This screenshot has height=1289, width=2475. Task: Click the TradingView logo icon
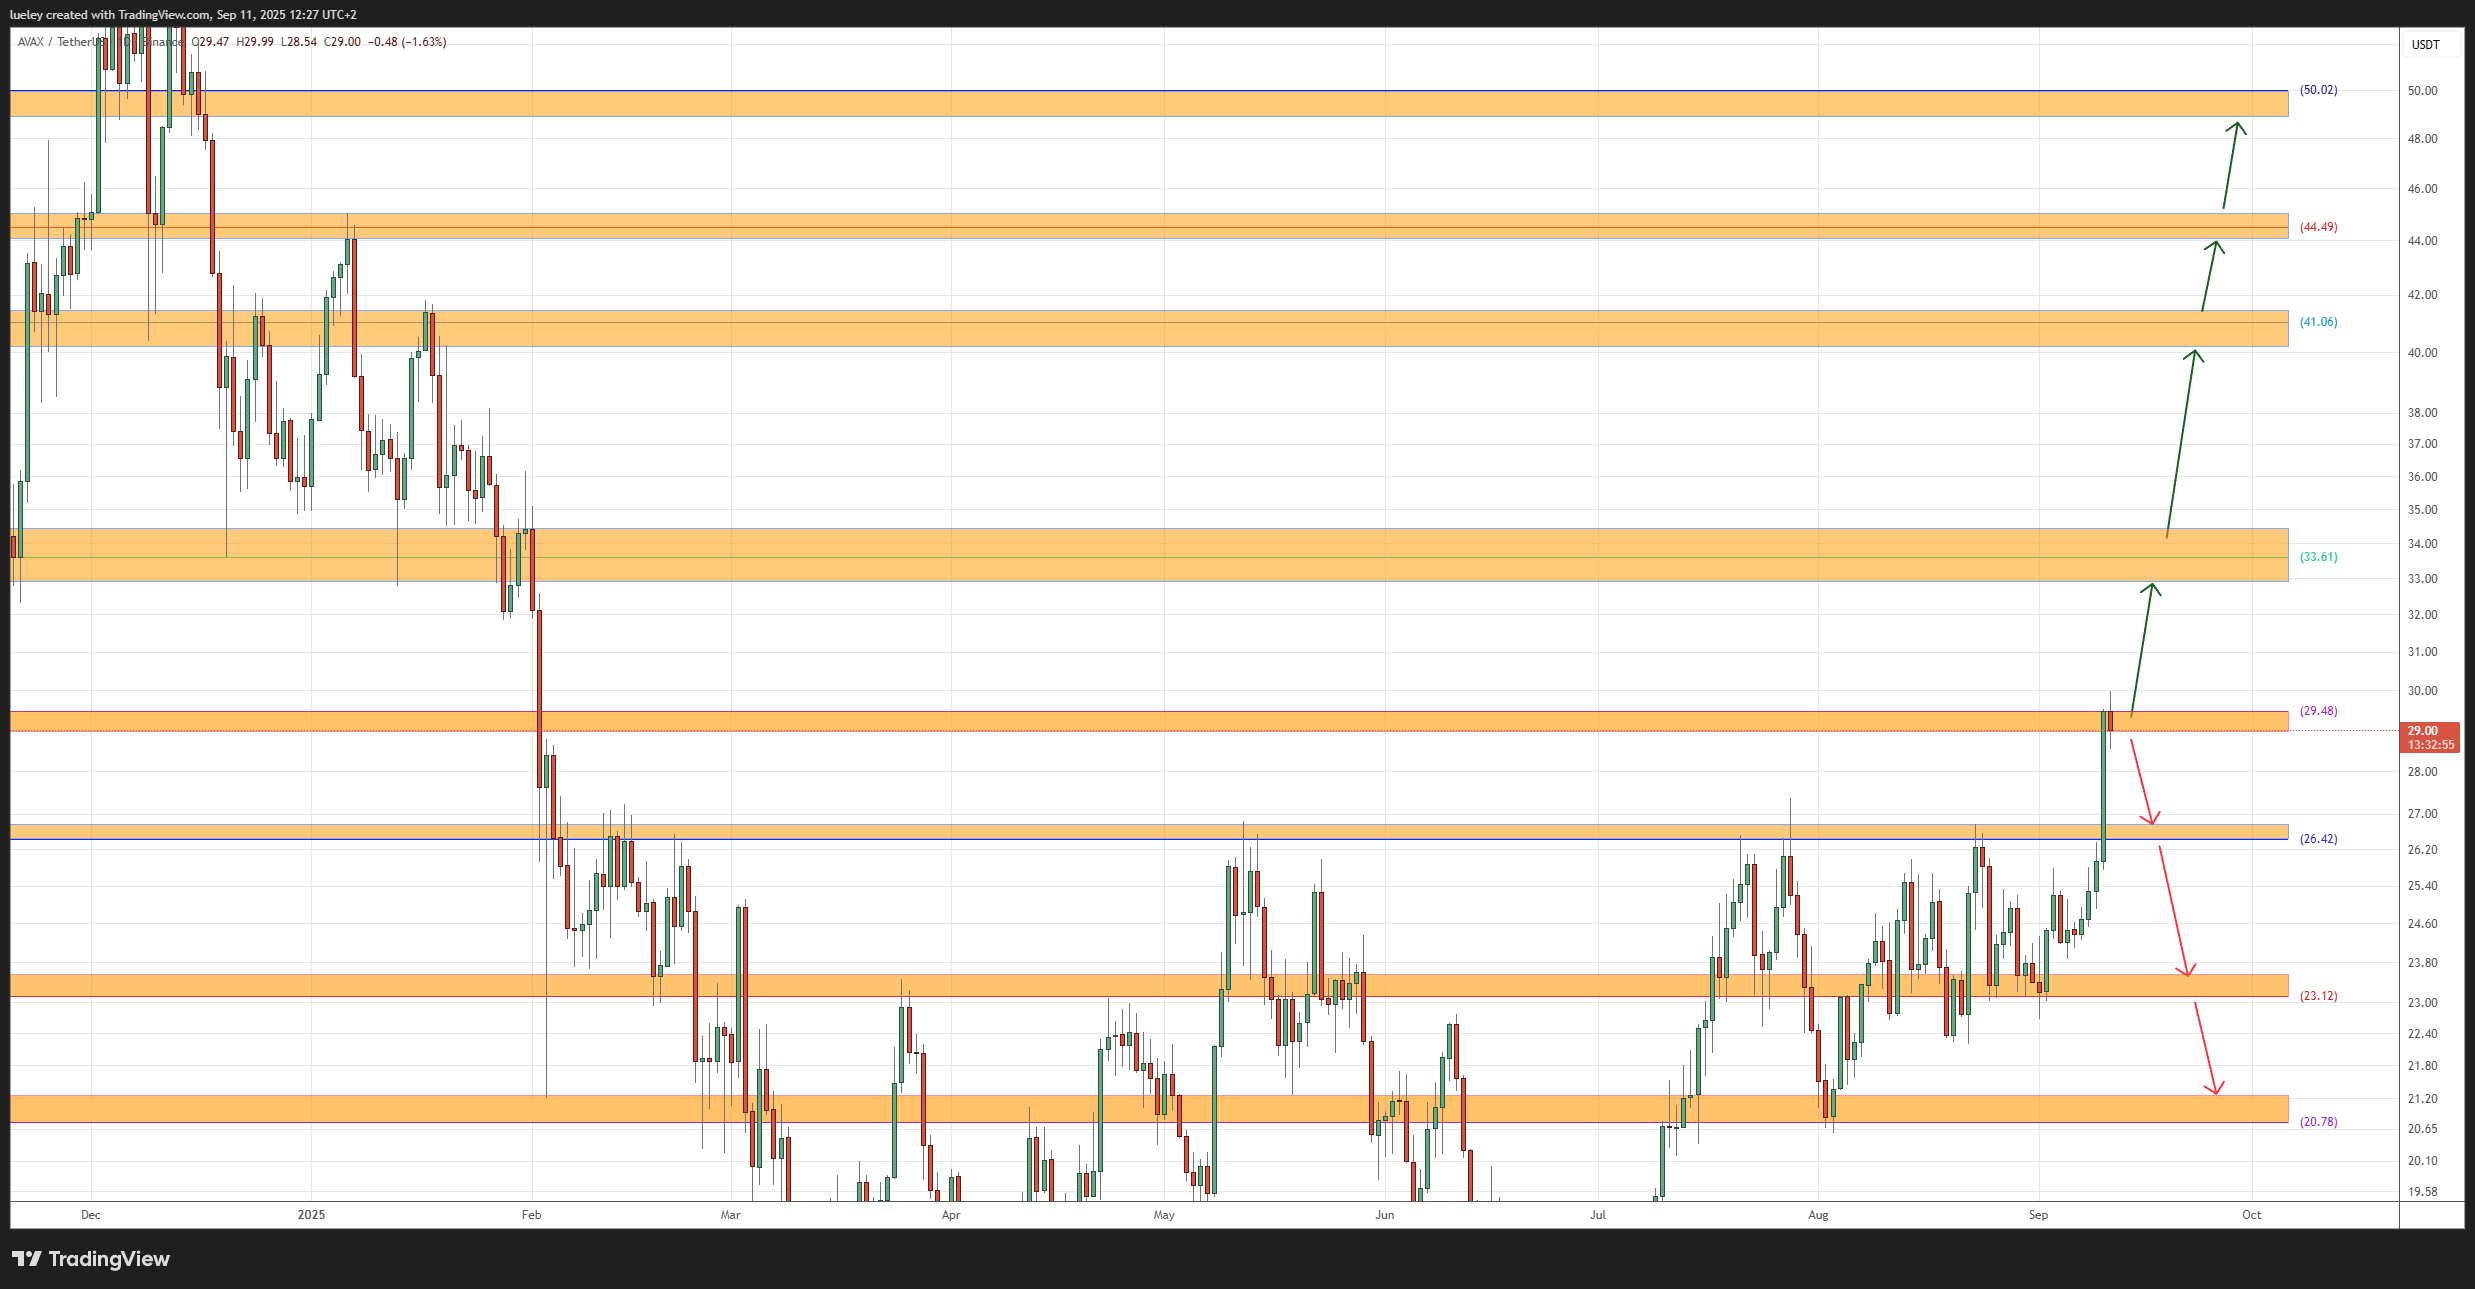point(27,1258)
